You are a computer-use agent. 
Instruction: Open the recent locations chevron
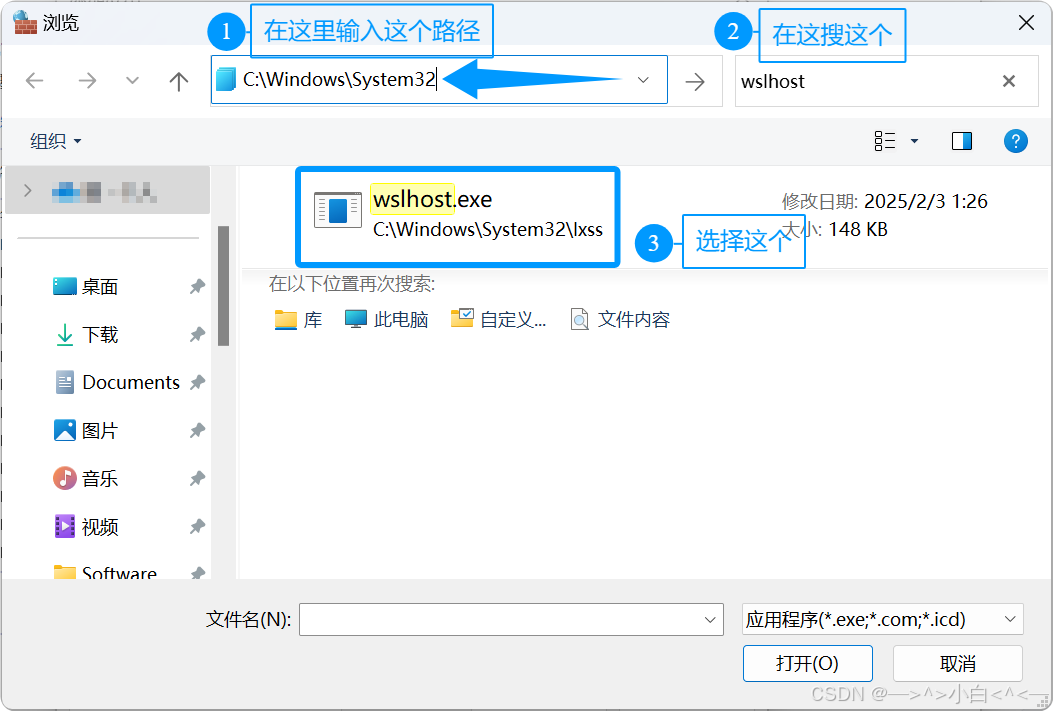pos(132,81)
